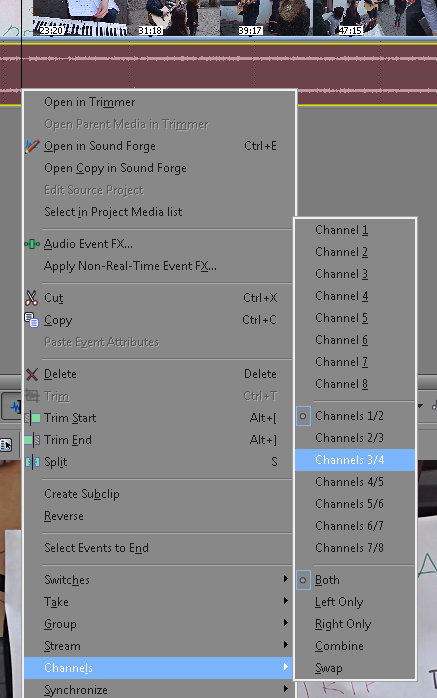This screenshot has width=437, height=698.
Task: Expand the Take submenu arrow
Action: coord(286,601)
